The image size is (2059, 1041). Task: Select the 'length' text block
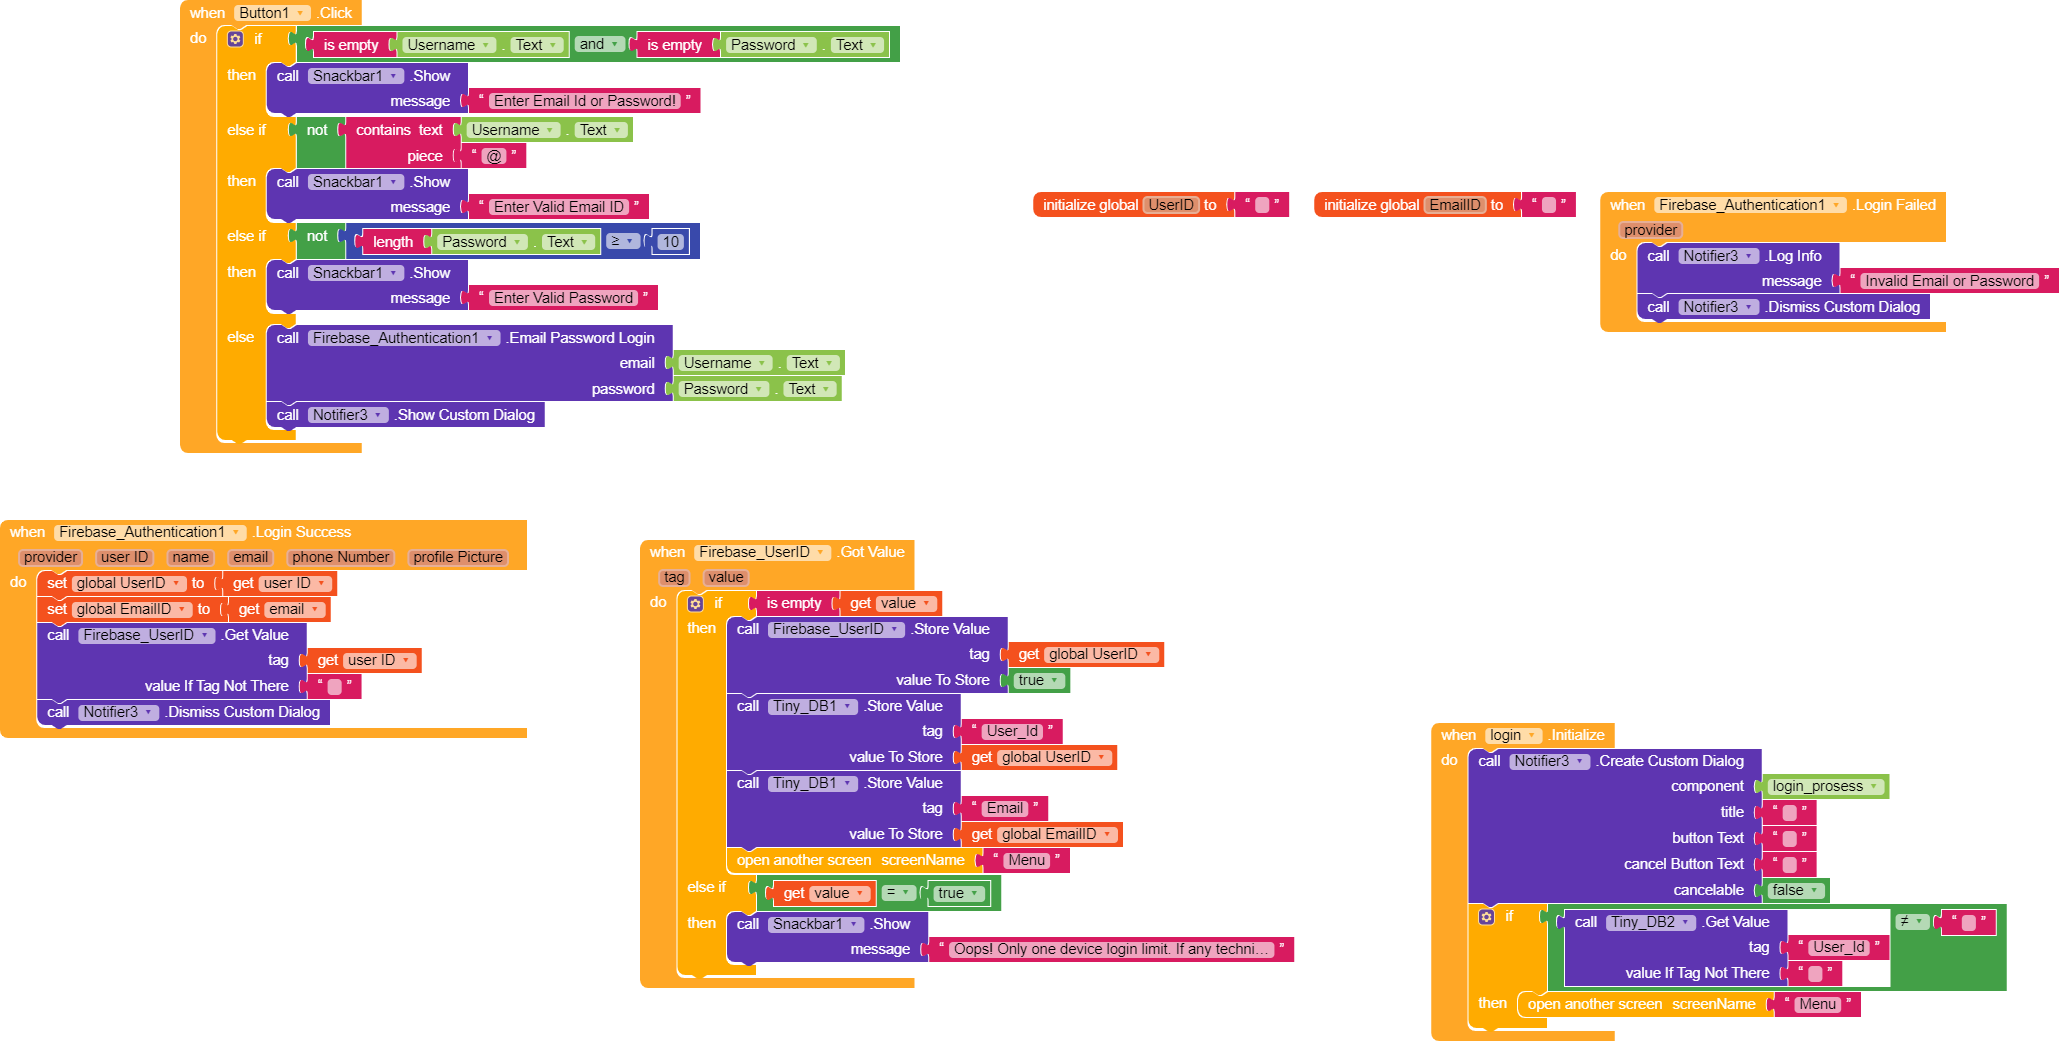[x=392, y=242]
